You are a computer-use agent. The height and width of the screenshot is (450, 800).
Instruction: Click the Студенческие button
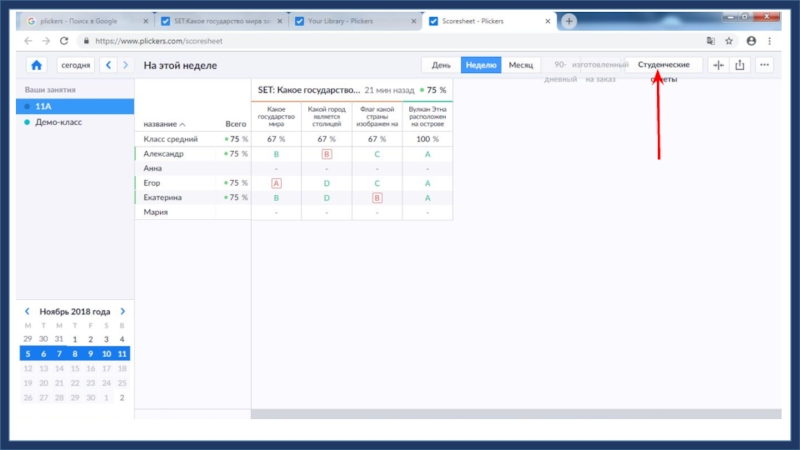point(663,65)
